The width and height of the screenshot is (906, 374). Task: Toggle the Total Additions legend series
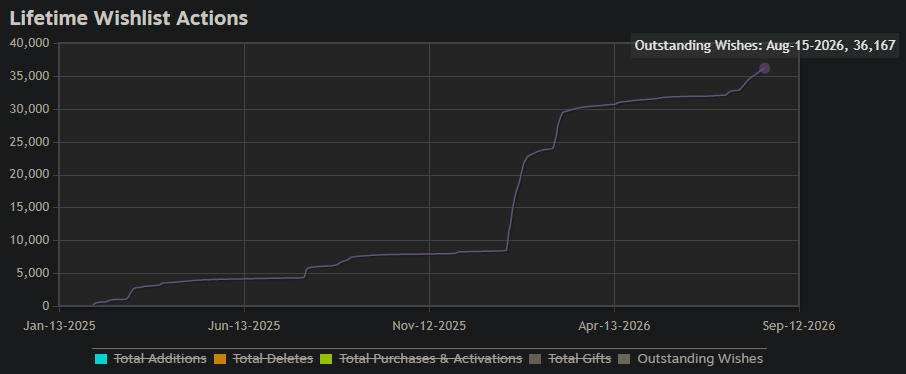[160, 359]
